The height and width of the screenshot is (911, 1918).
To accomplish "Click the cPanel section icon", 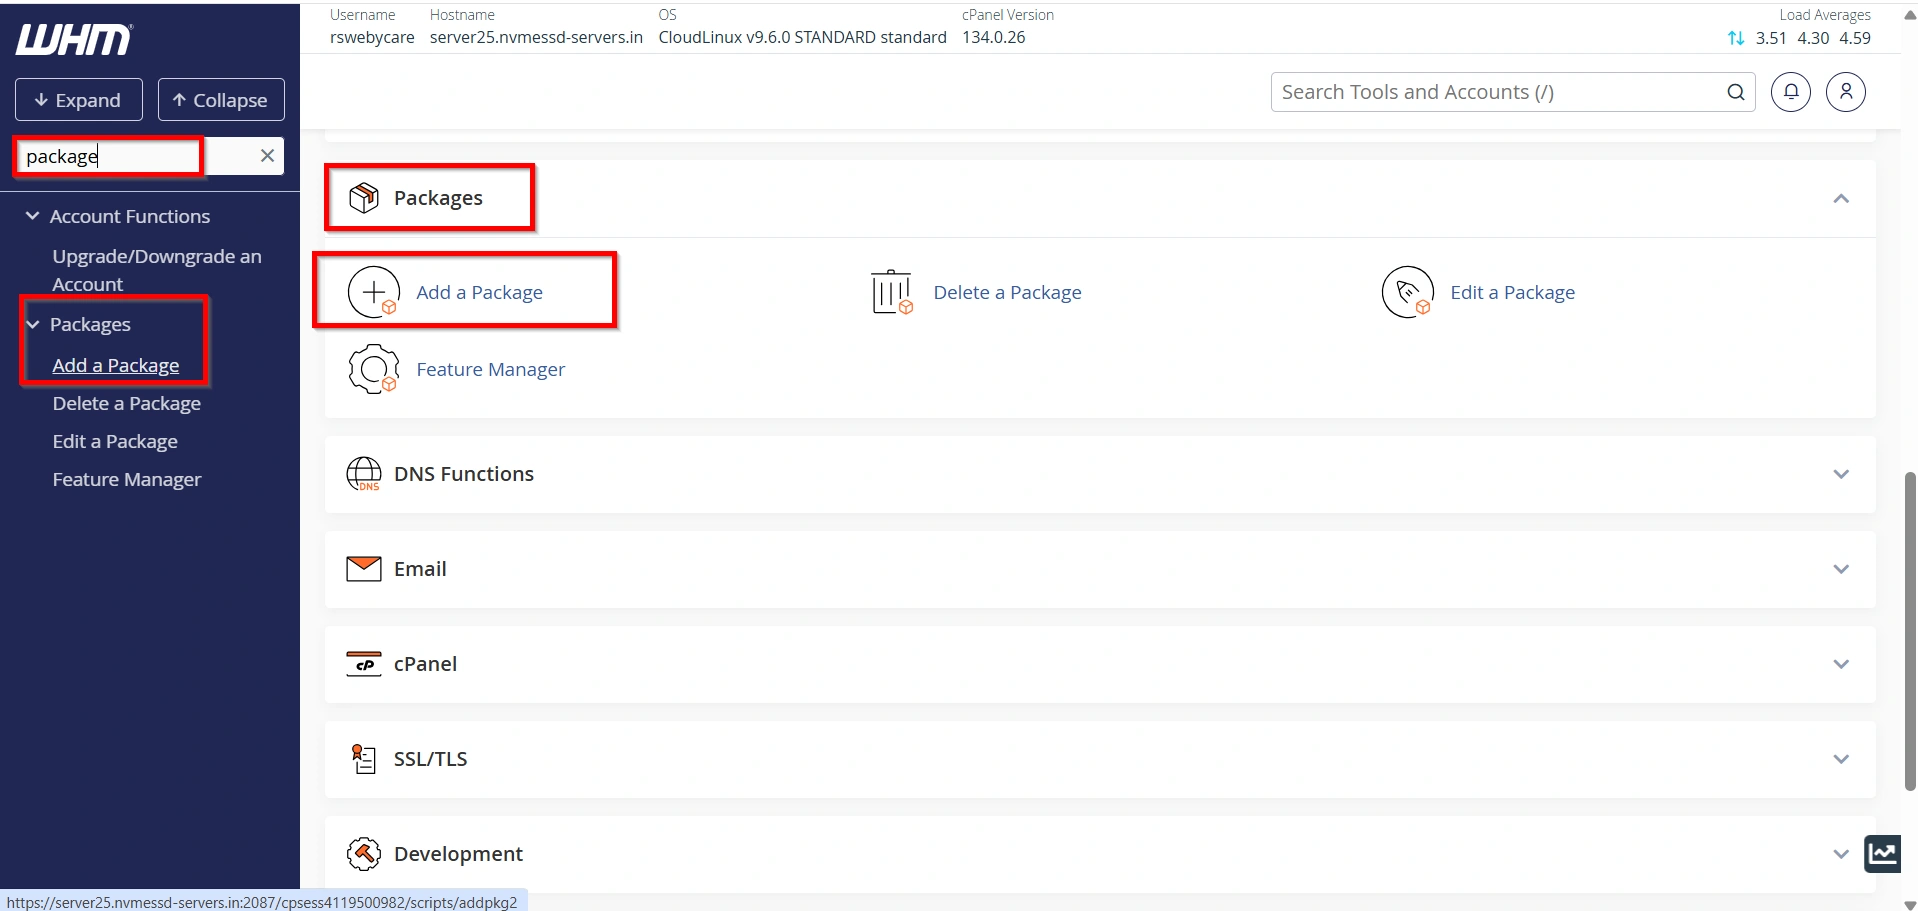I will click(x=364, y=664).
